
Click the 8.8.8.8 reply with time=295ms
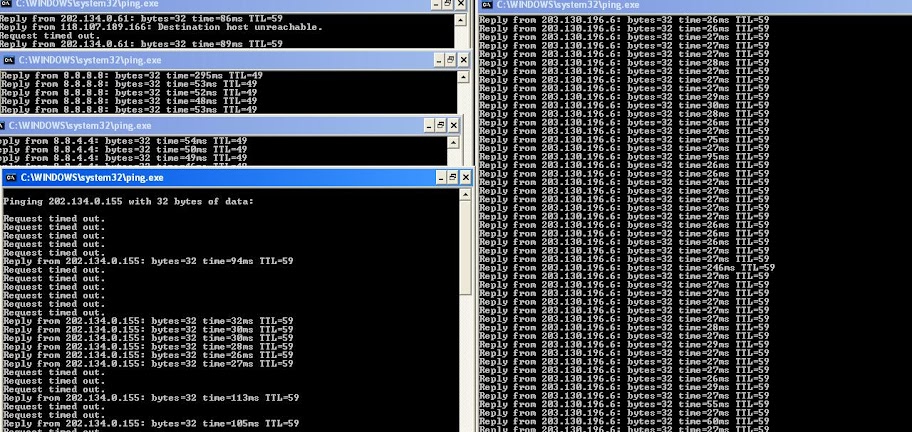pos(131,76)
